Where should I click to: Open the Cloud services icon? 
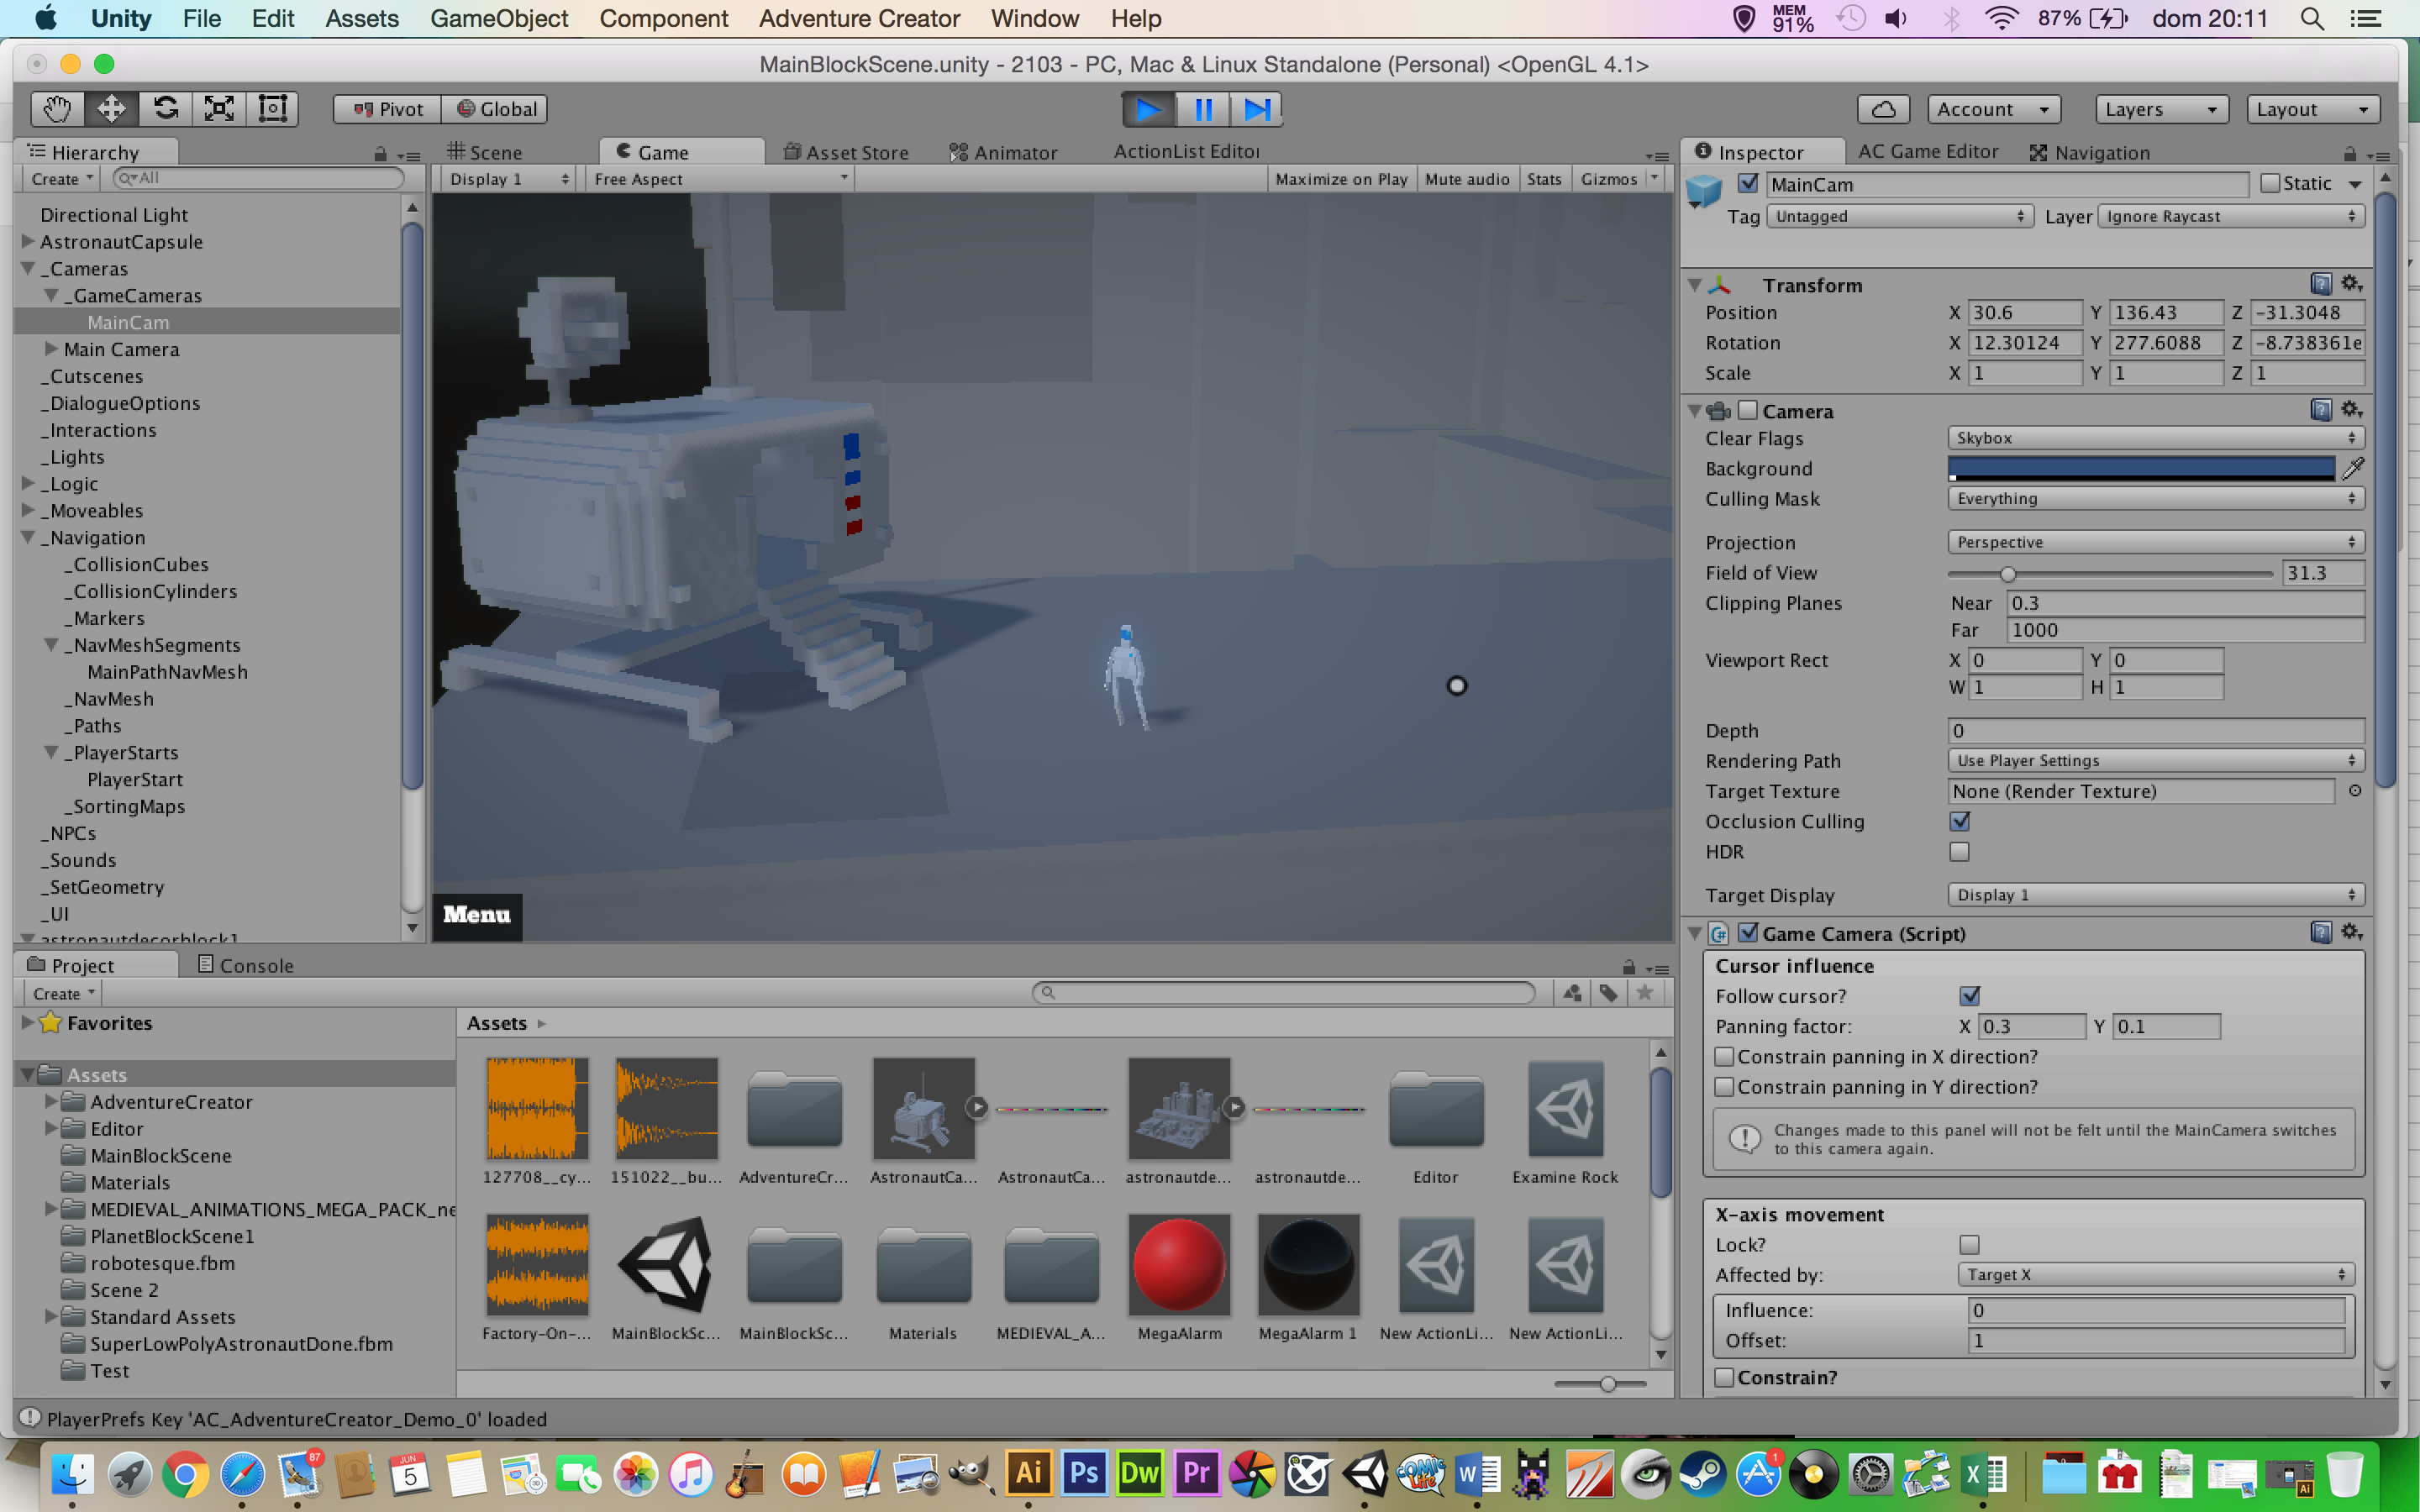1883,109
